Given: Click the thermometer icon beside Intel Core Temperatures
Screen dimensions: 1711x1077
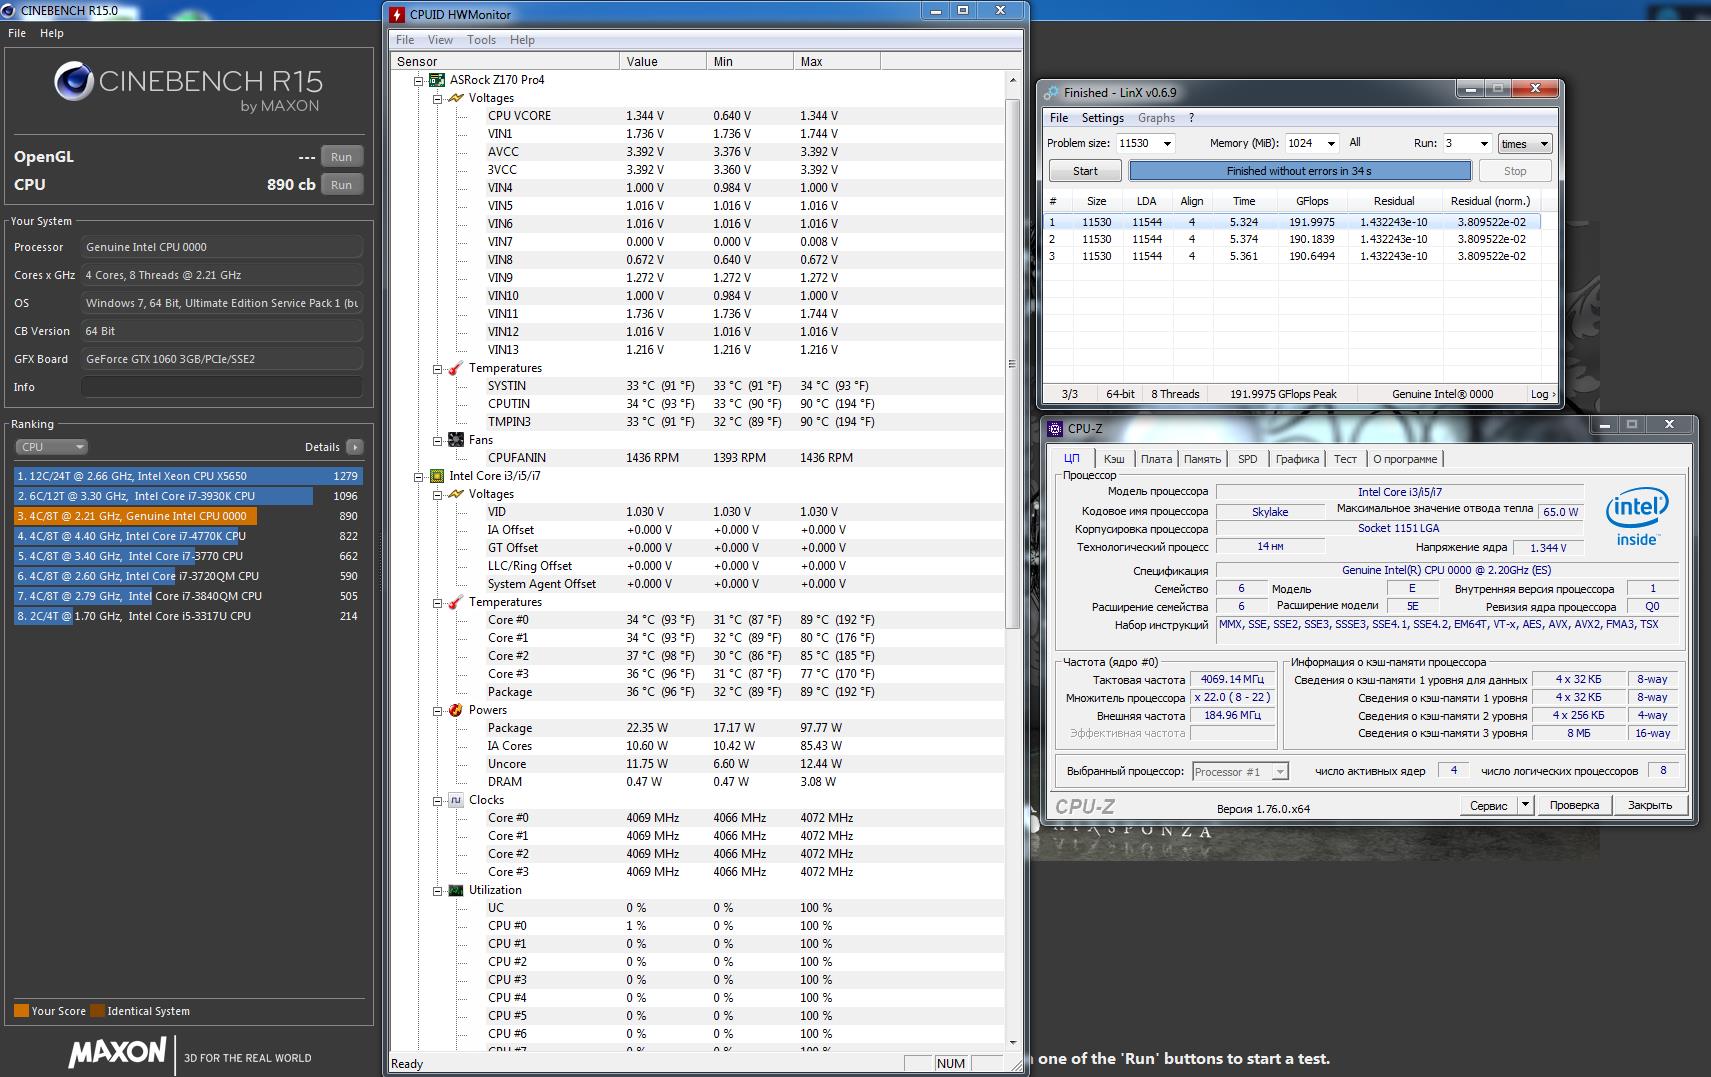Looking at the screenshot, I should [456, 602].
